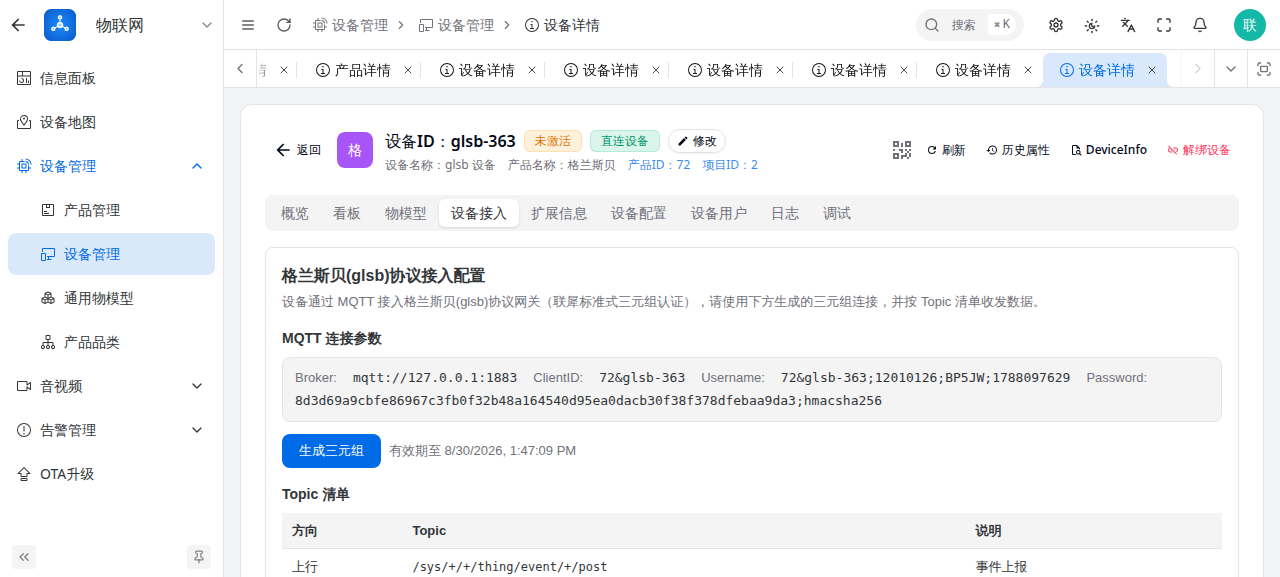Switch to the 日志 tab
Screen dimensions: 1280x577
click(x=785, y=213)
